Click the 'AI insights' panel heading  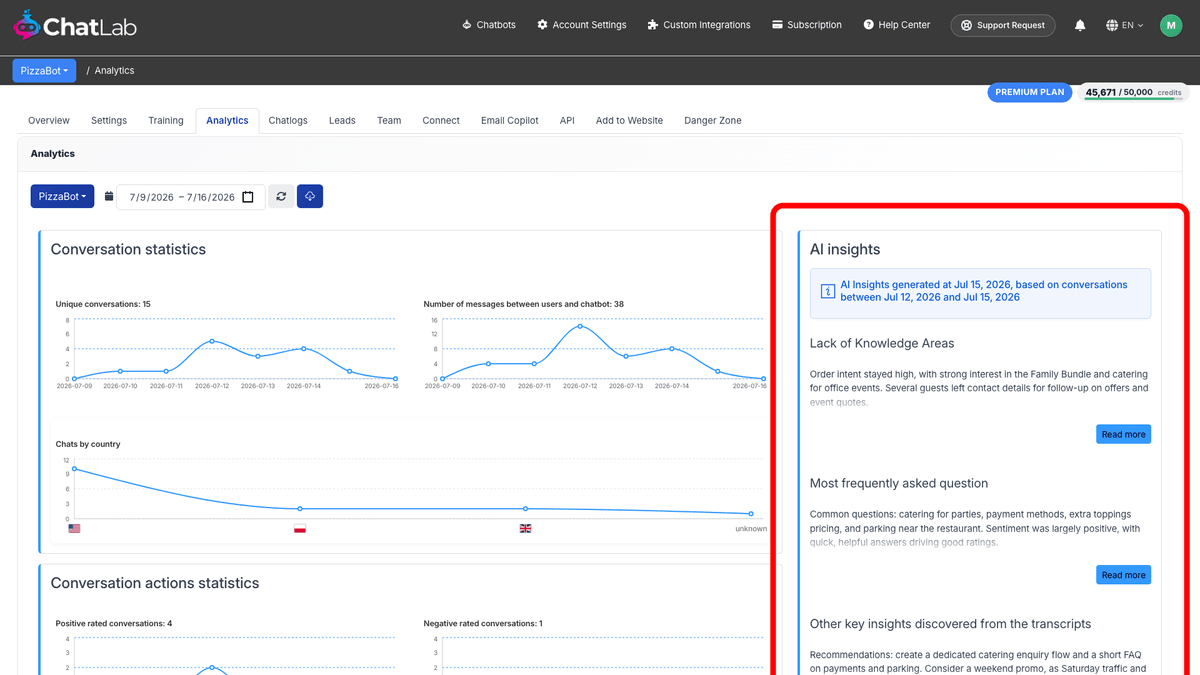[x=845, y=250]
